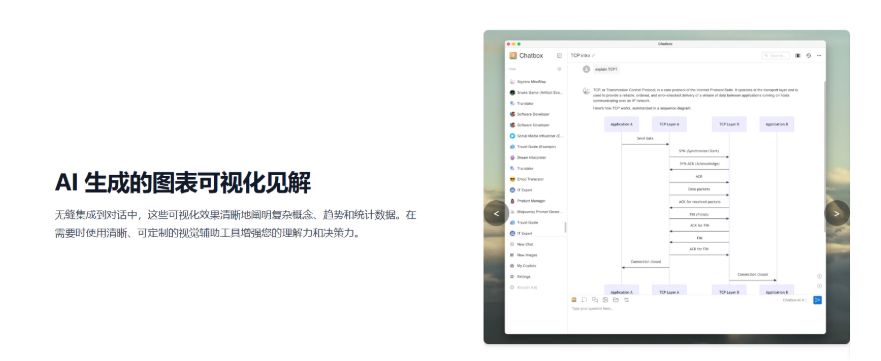Click the 'ACK for received packets' label

(x=699, y=202)
